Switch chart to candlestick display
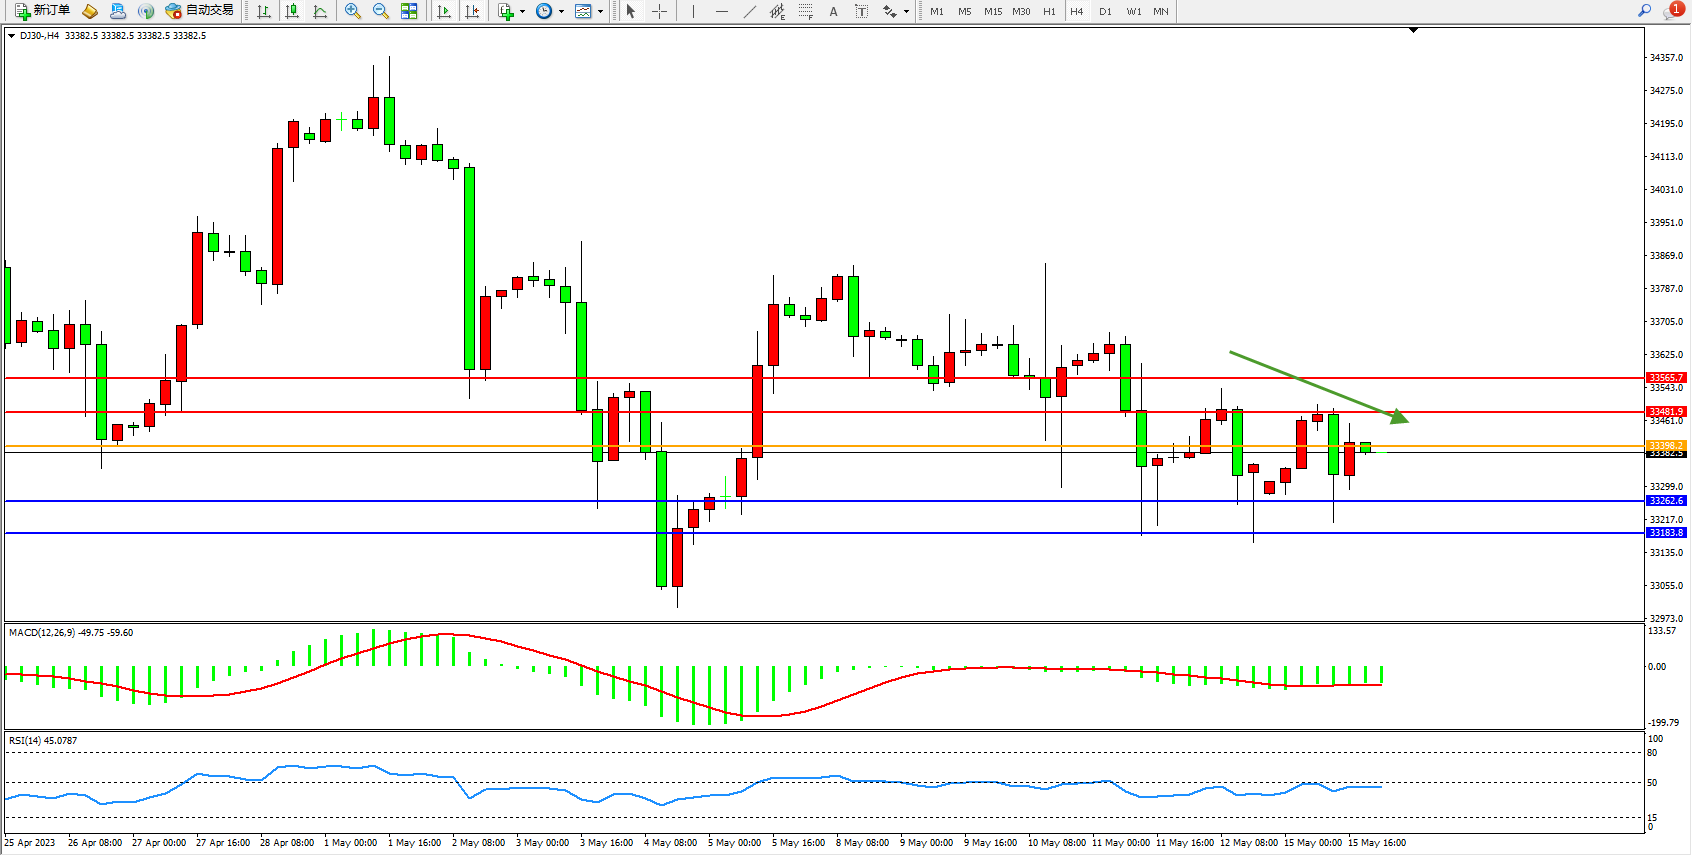Screen dimensions: 1692x856 click(292, 11)
